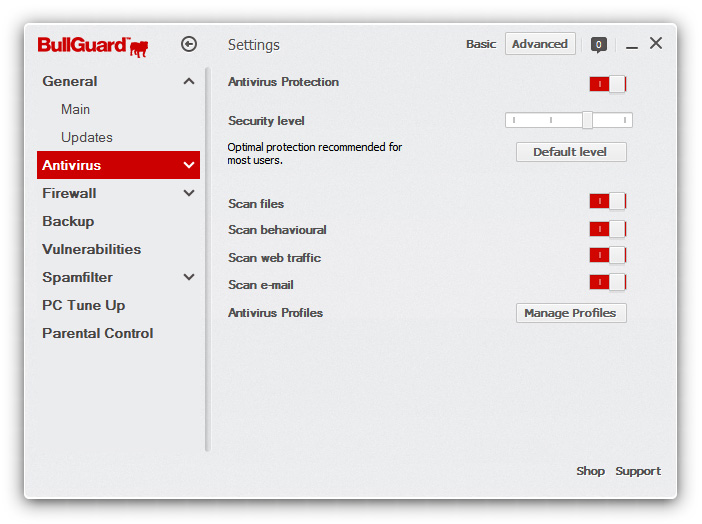Switch off Scan e-mail toggle

coord(608,282)
